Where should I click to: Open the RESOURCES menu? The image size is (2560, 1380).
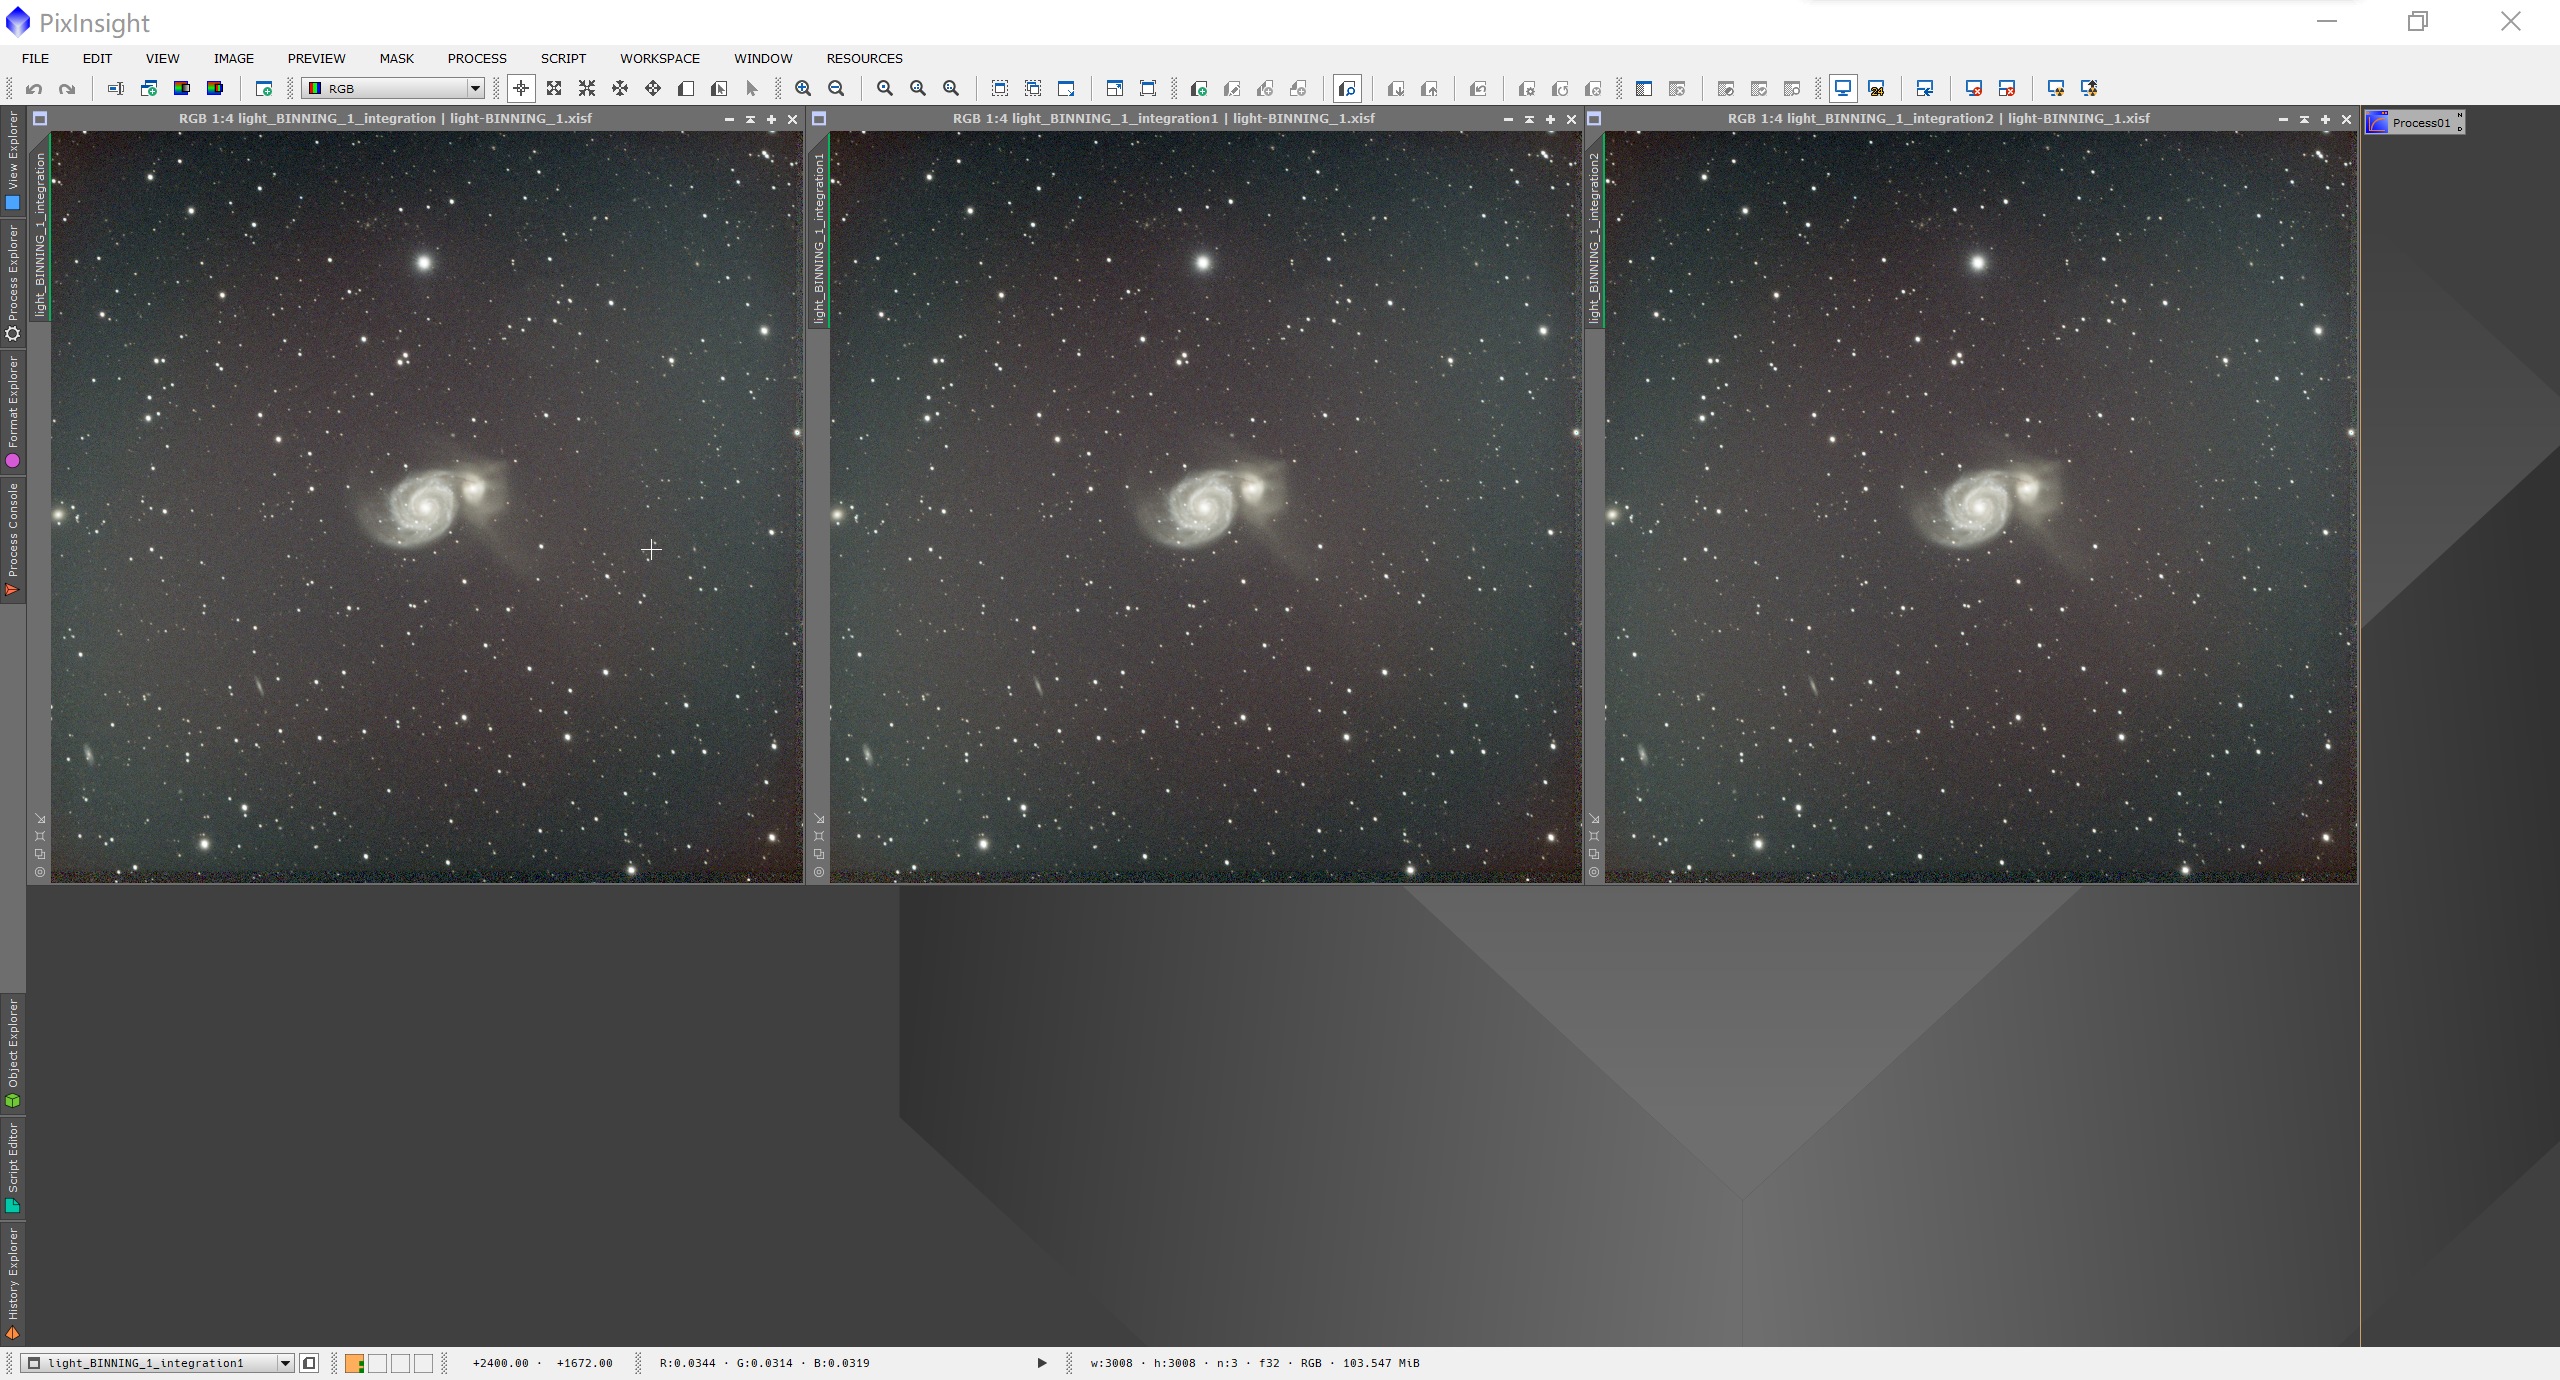pos(864,59)
